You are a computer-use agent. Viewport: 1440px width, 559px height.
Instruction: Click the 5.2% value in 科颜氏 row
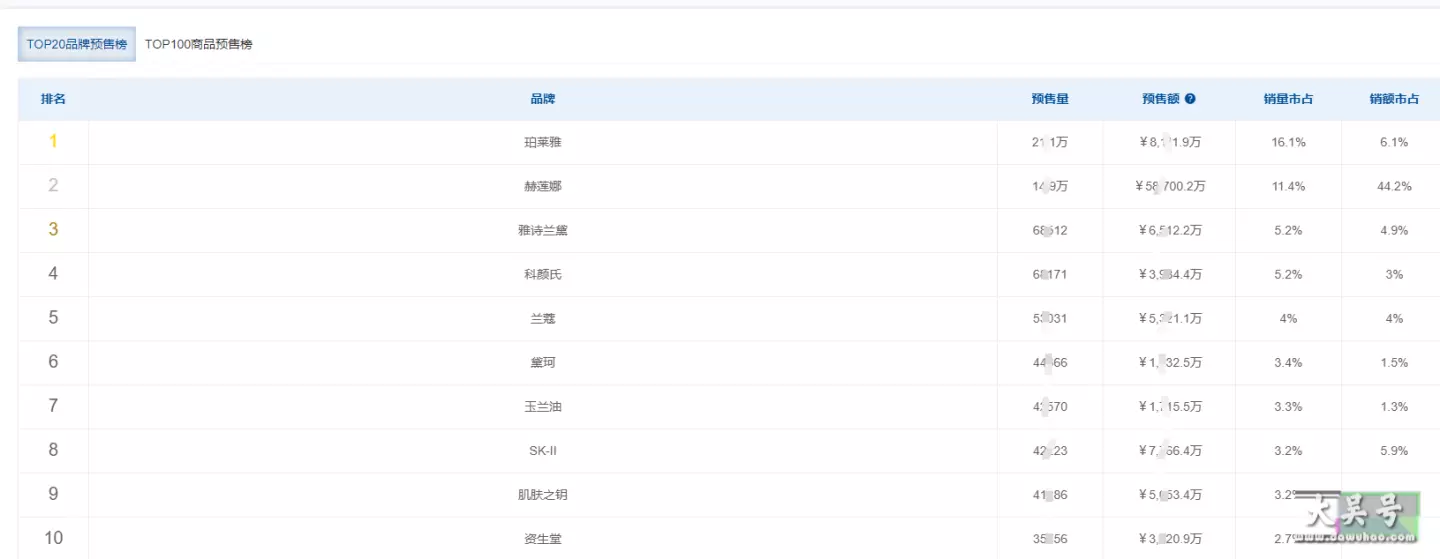point(1288,275)
